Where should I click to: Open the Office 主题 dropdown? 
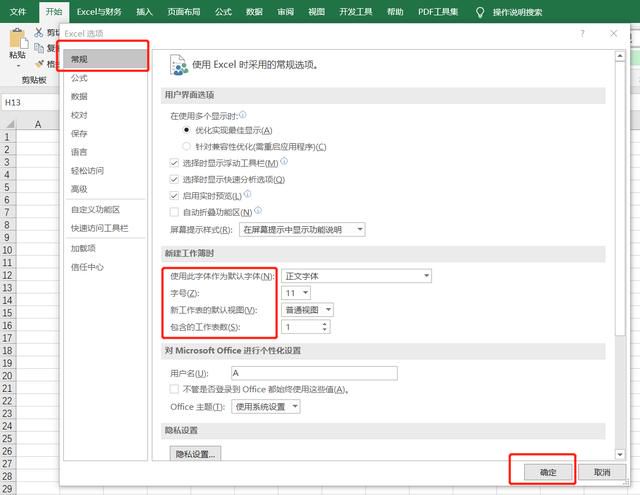click(266, 407)
